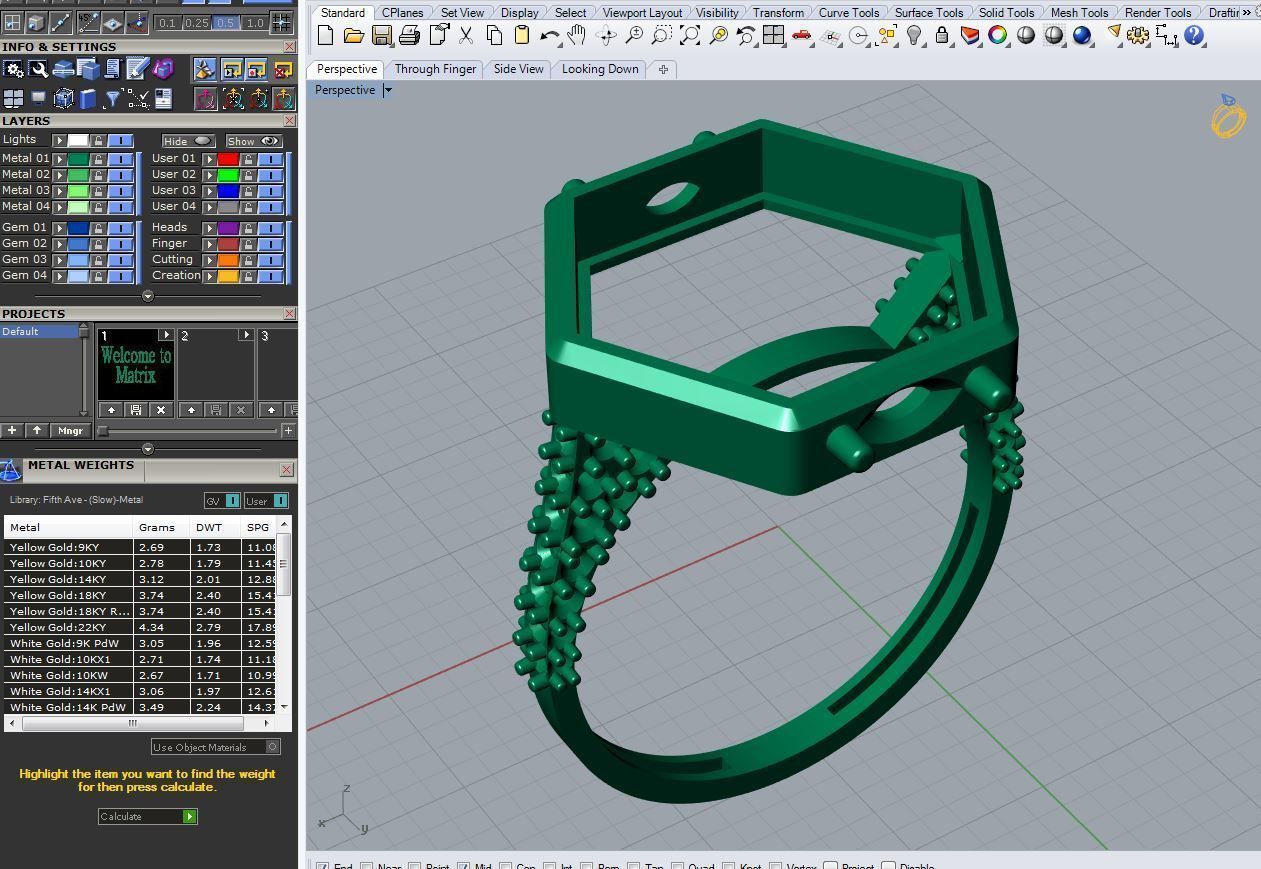
Task: Open the arrow menu of project slot 2
Action: point(246,335)
